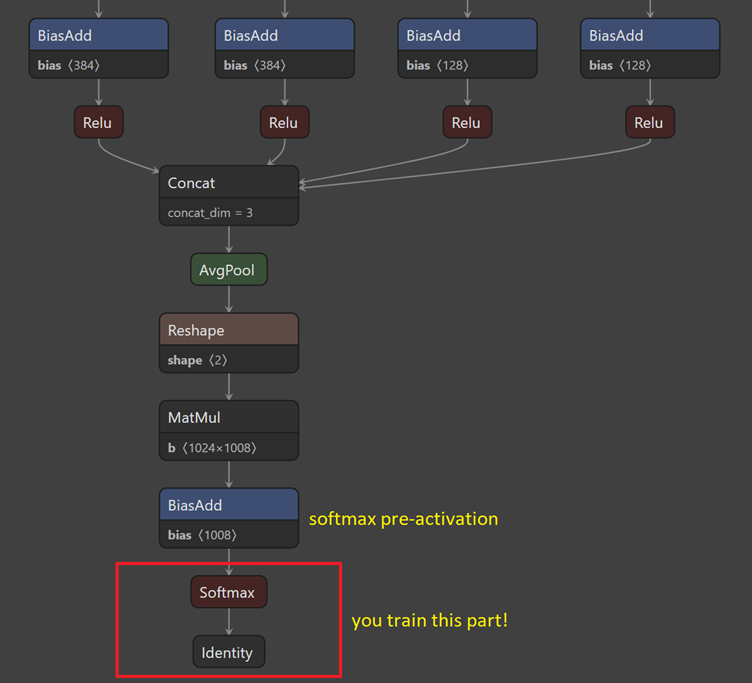Viewport: 752px width, 683px height.
Task: Select the third Relu node from left
Action: (466, 123)
